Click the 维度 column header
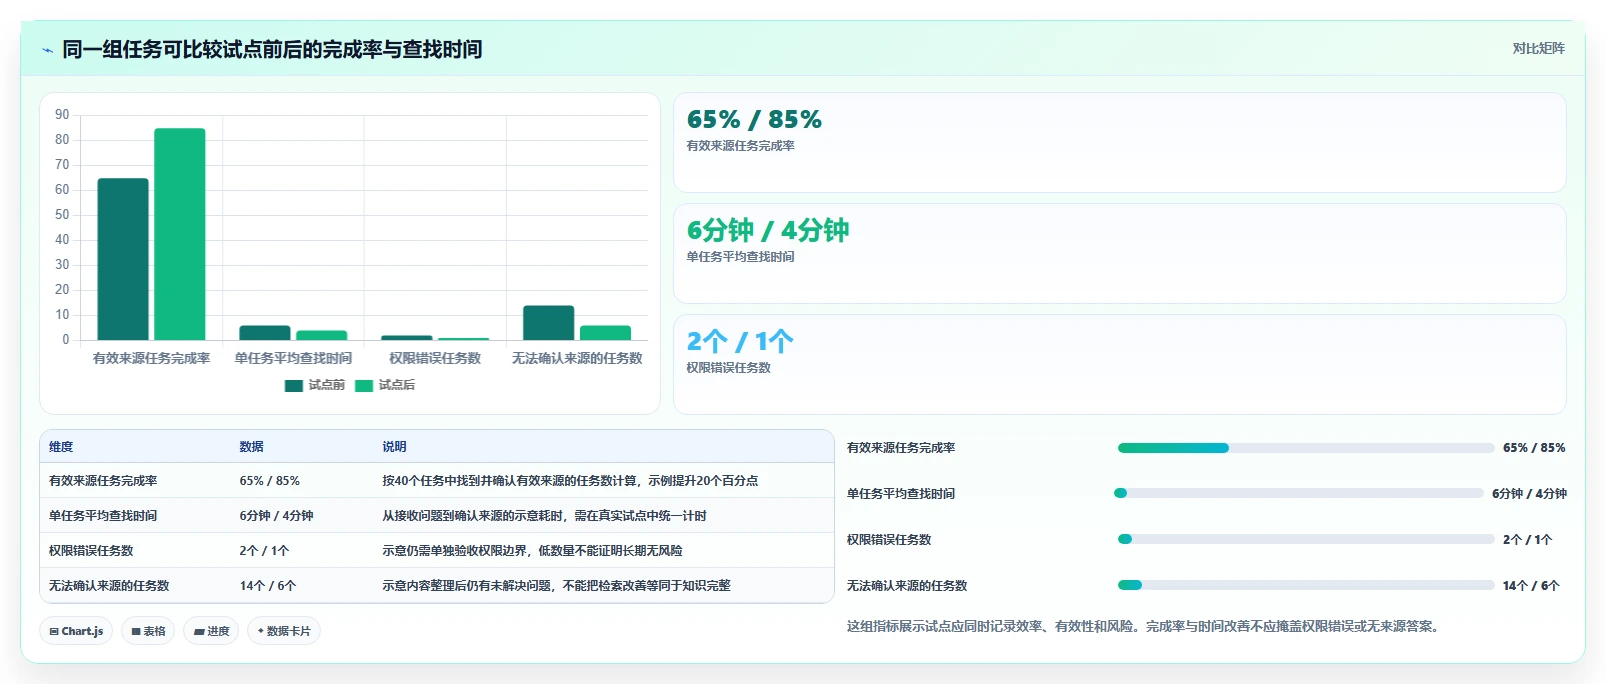The width and height of the screenshot is (1606, 684). (61, 447)
